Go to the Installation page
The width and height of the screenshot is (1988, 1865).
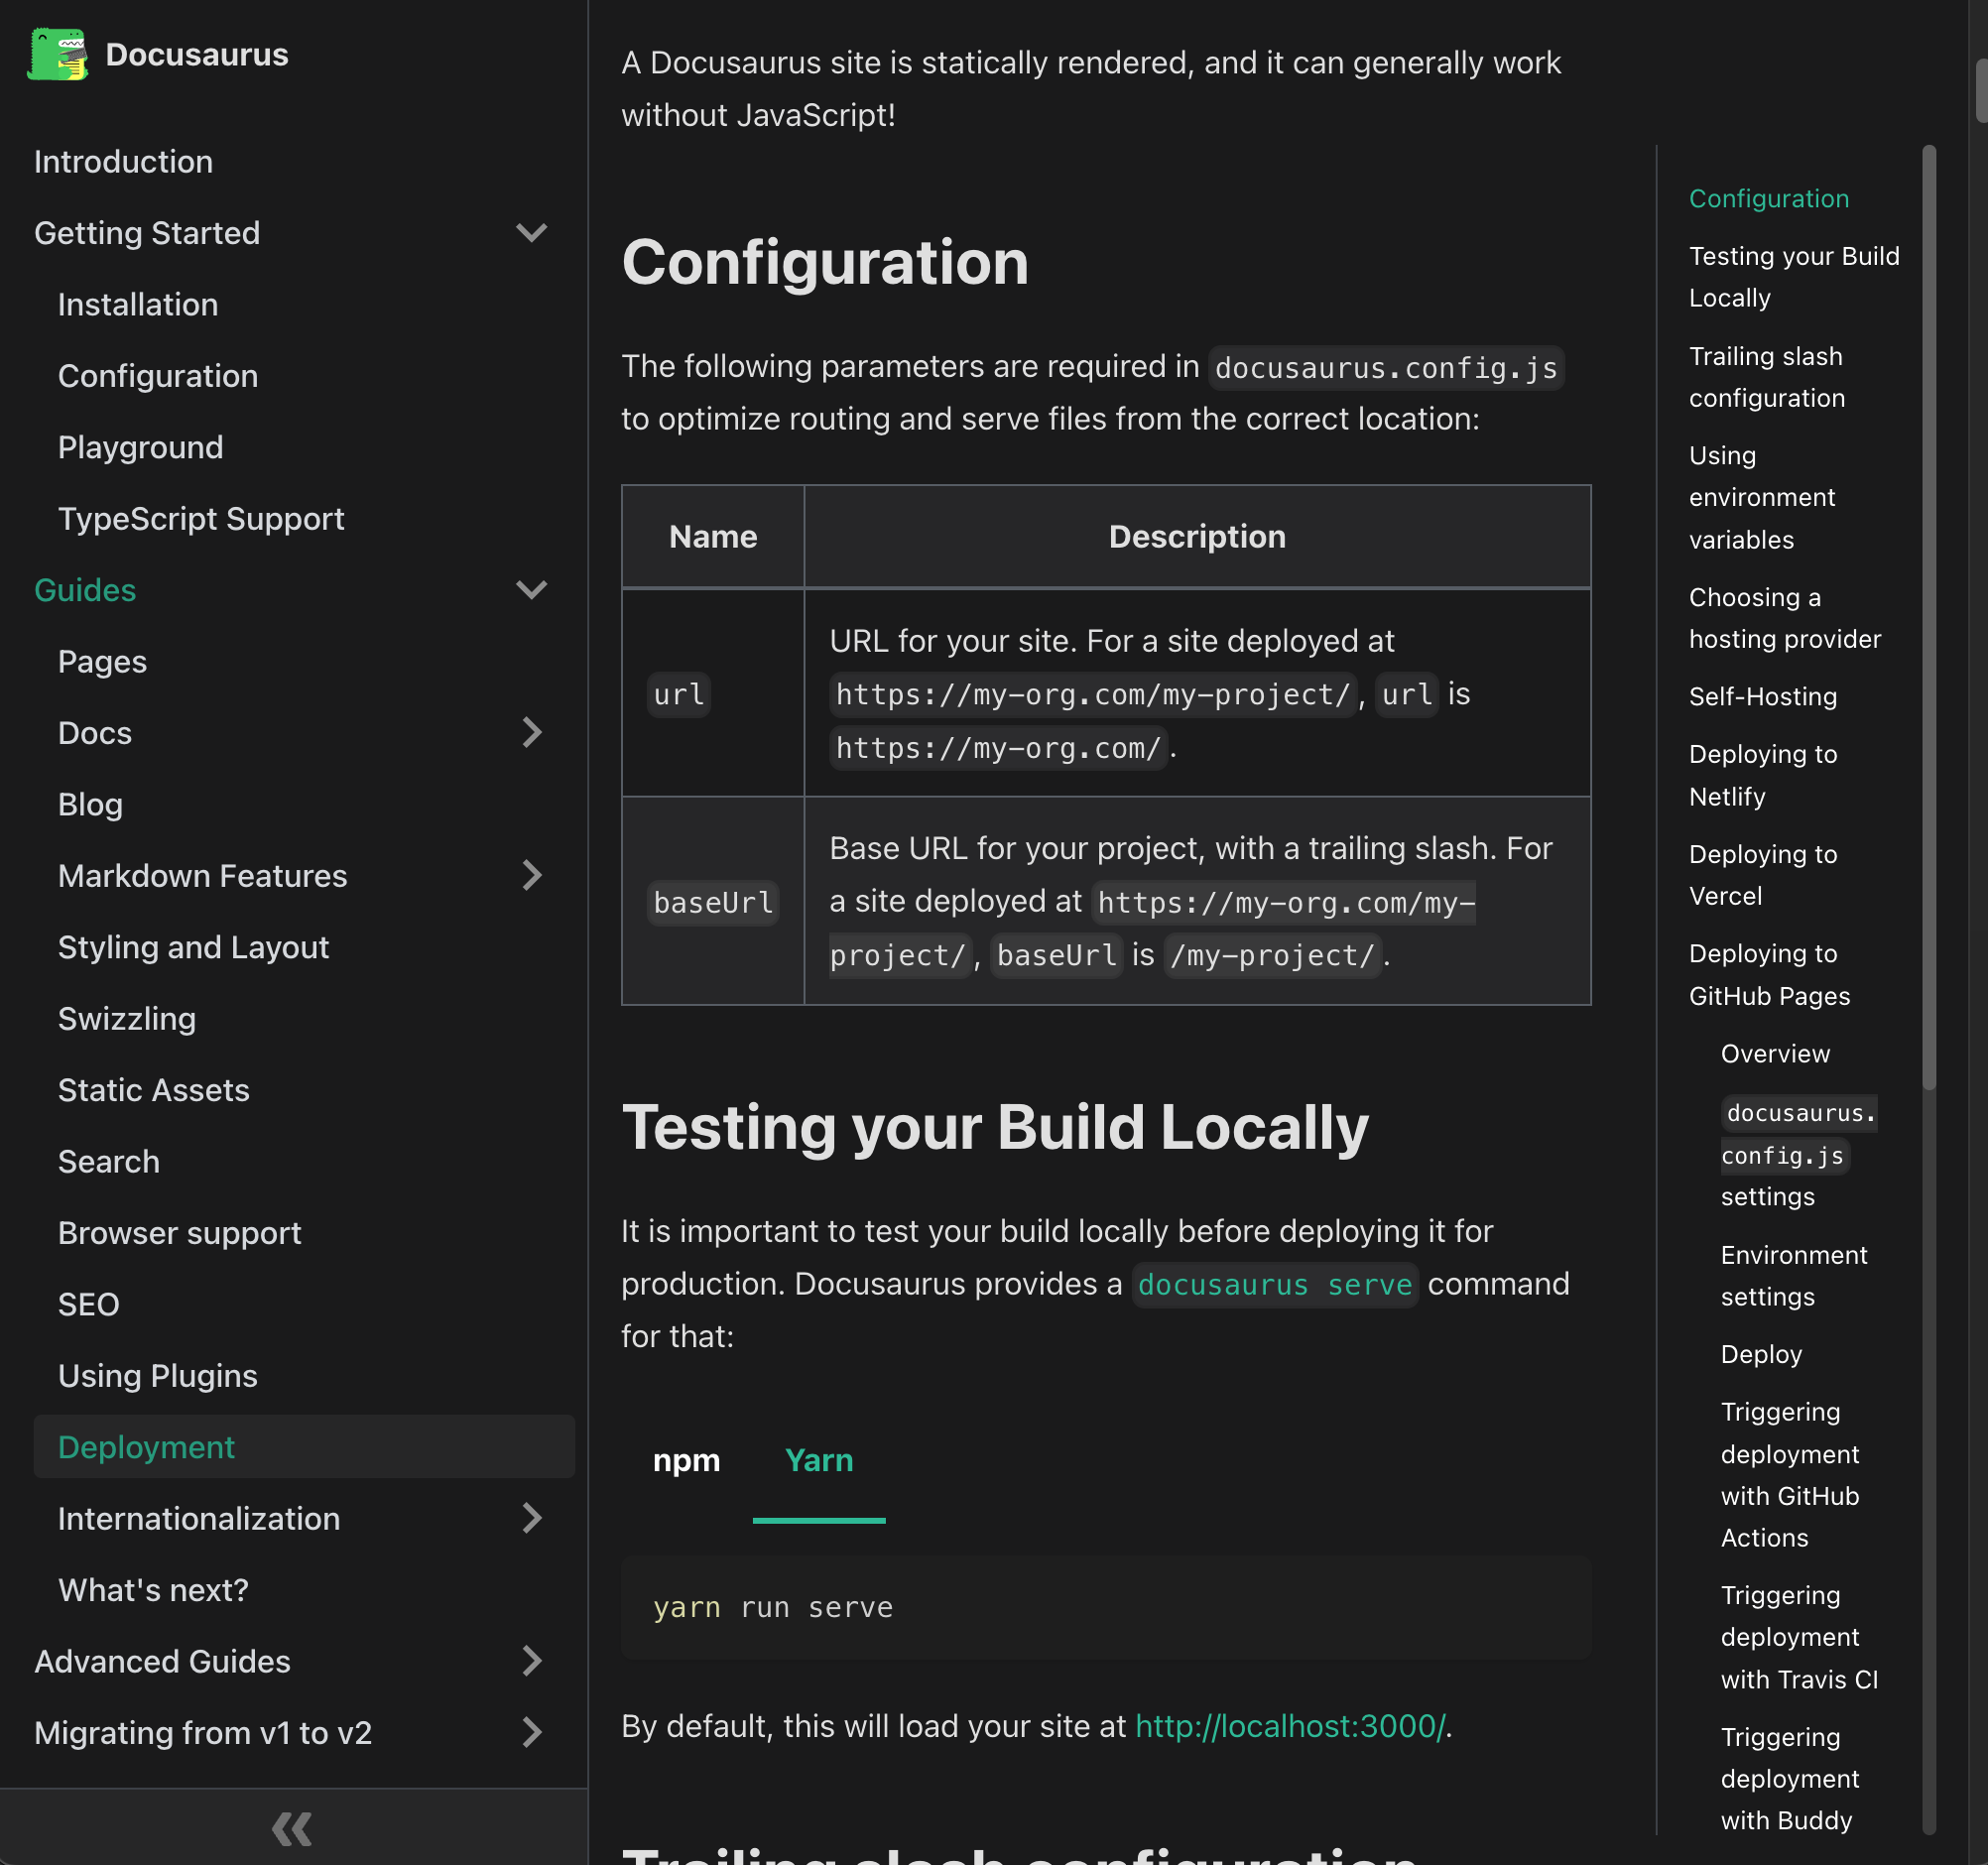138,305
